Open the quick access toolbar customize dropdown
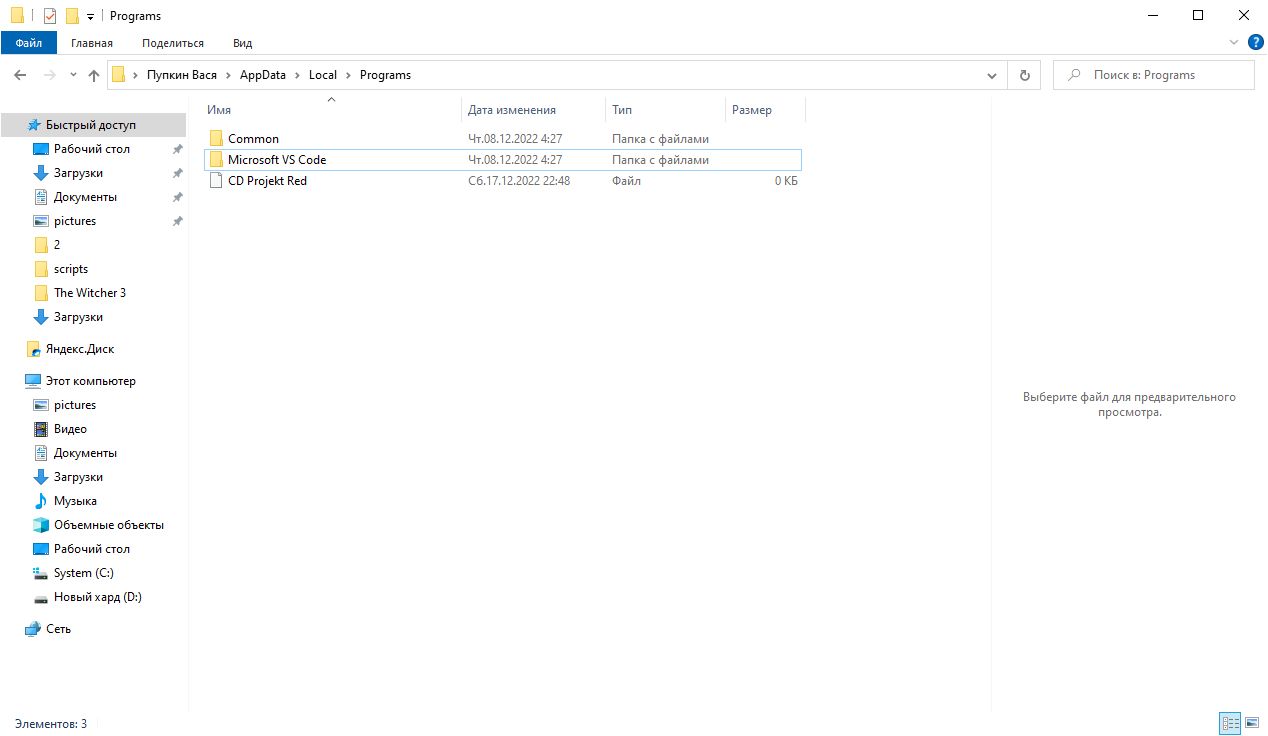The width and height of the screenshot is (1268, 736). pos(90,17)
